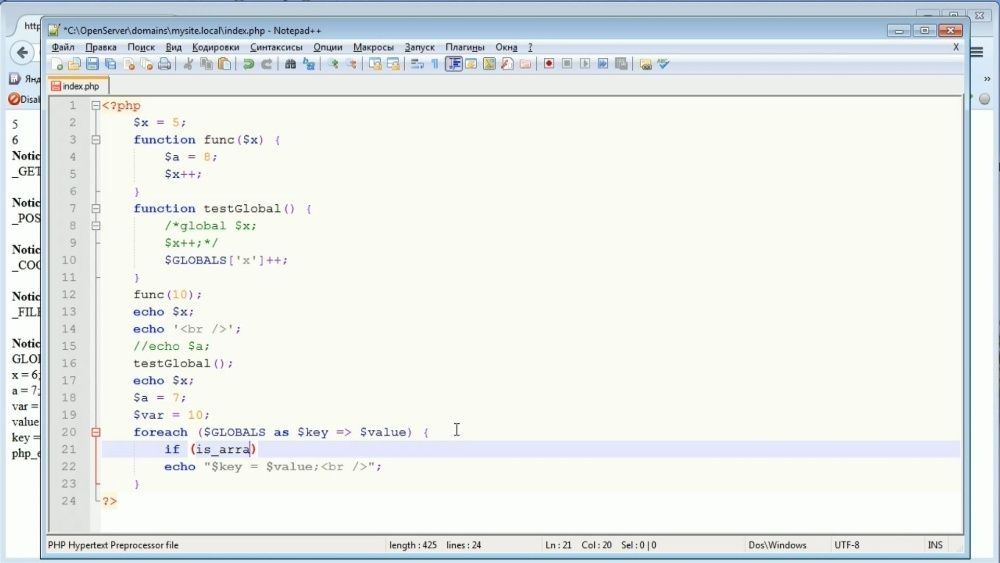1000x563 pixels.
Task: Open the Запуск menu
Action: (420, 47)
